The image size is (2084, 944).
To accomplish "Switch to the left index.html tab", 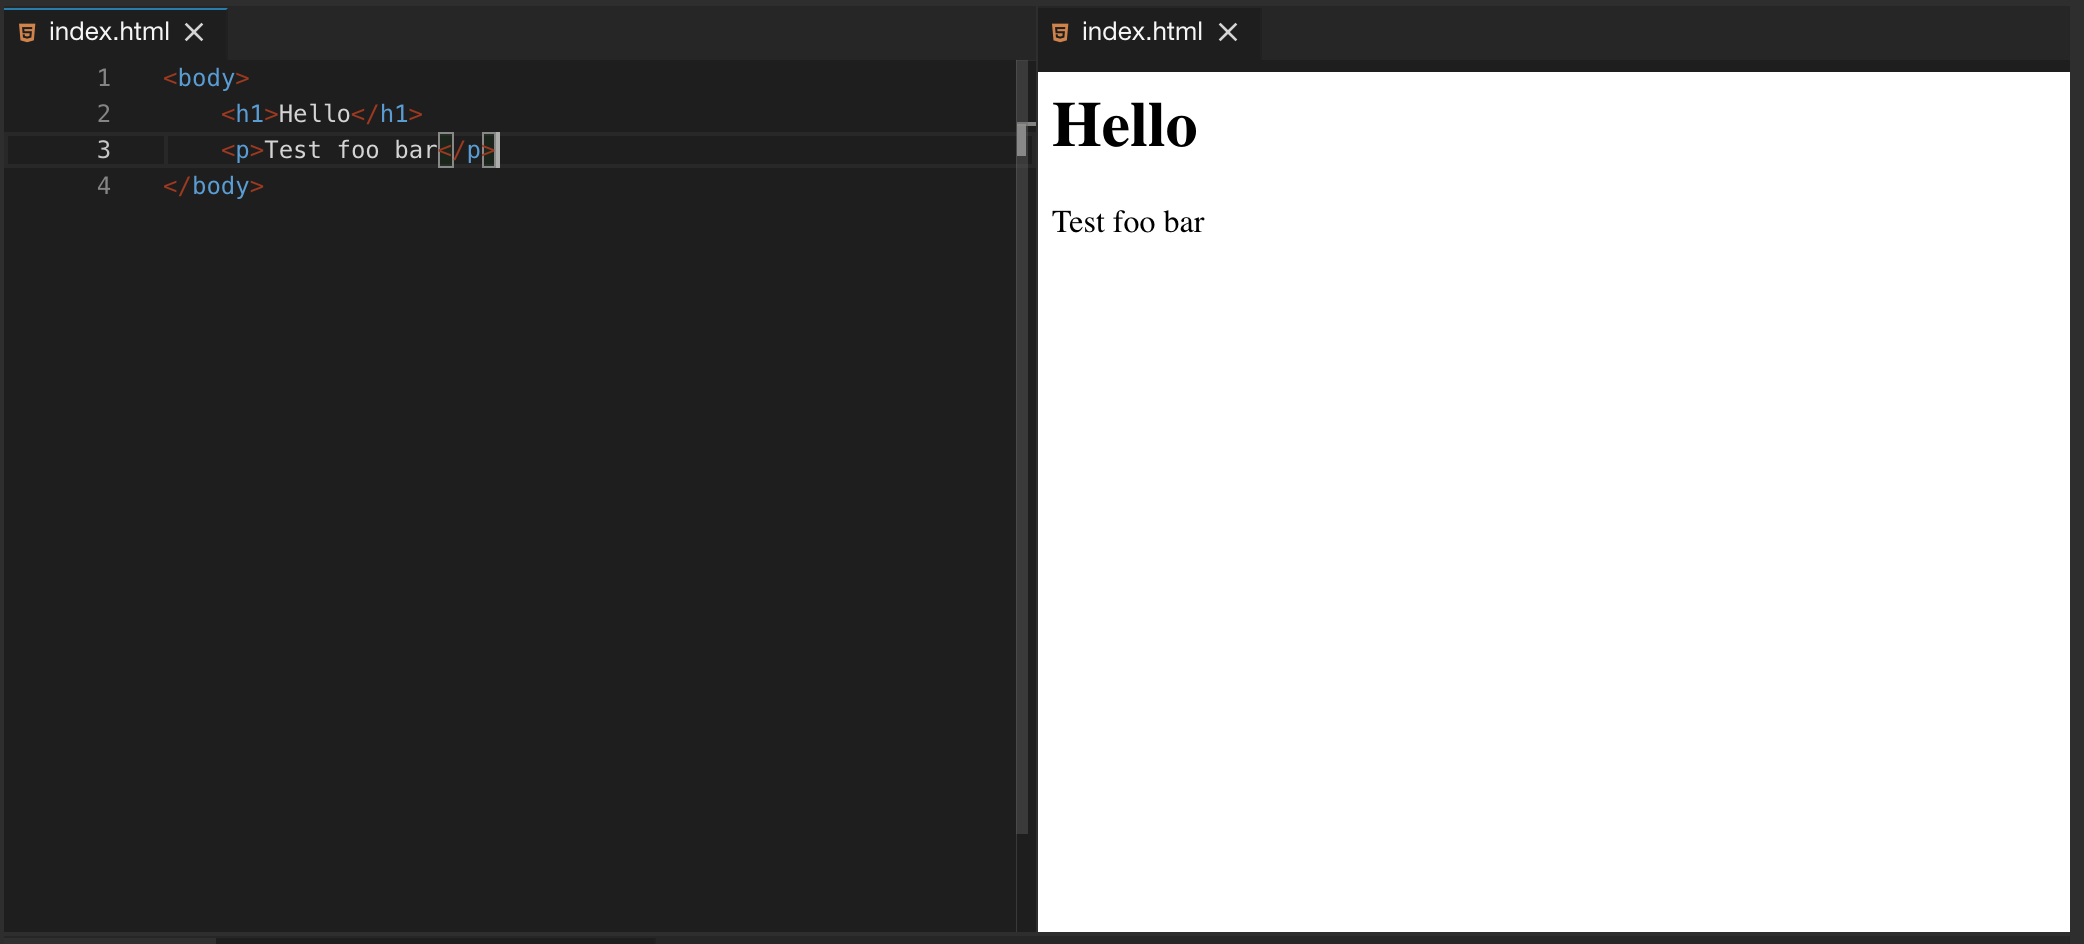I will click(110, 31).
